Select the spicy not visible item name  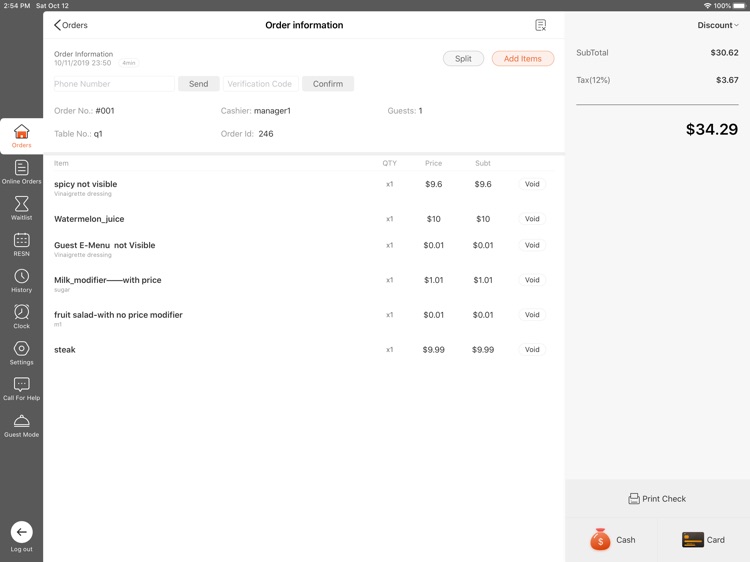pos(86,184)
